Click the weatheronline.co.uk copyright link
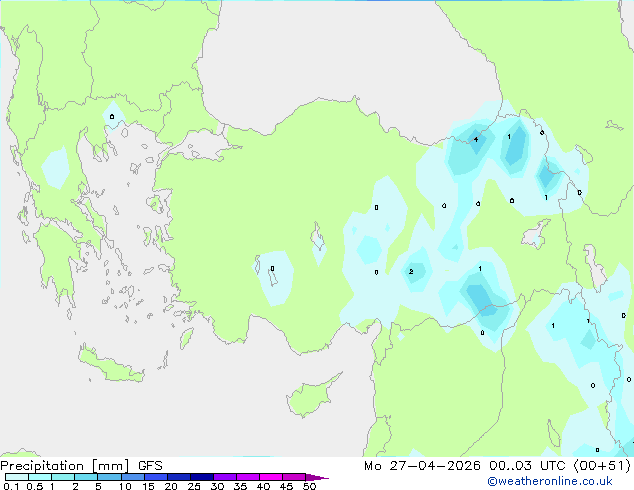 (549, 481)
